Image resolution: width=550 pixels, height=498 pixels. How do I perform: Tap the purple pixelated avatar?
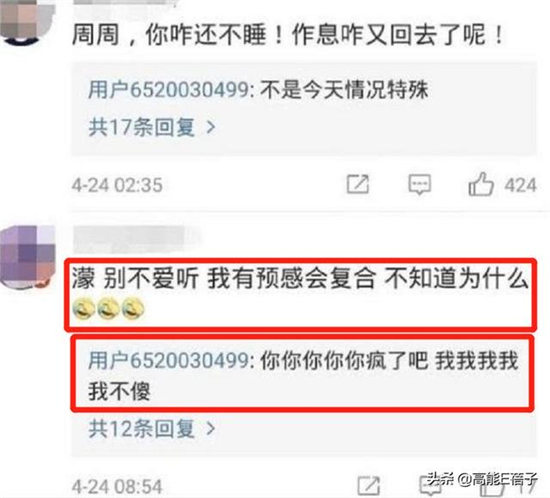tap(27, 257)
